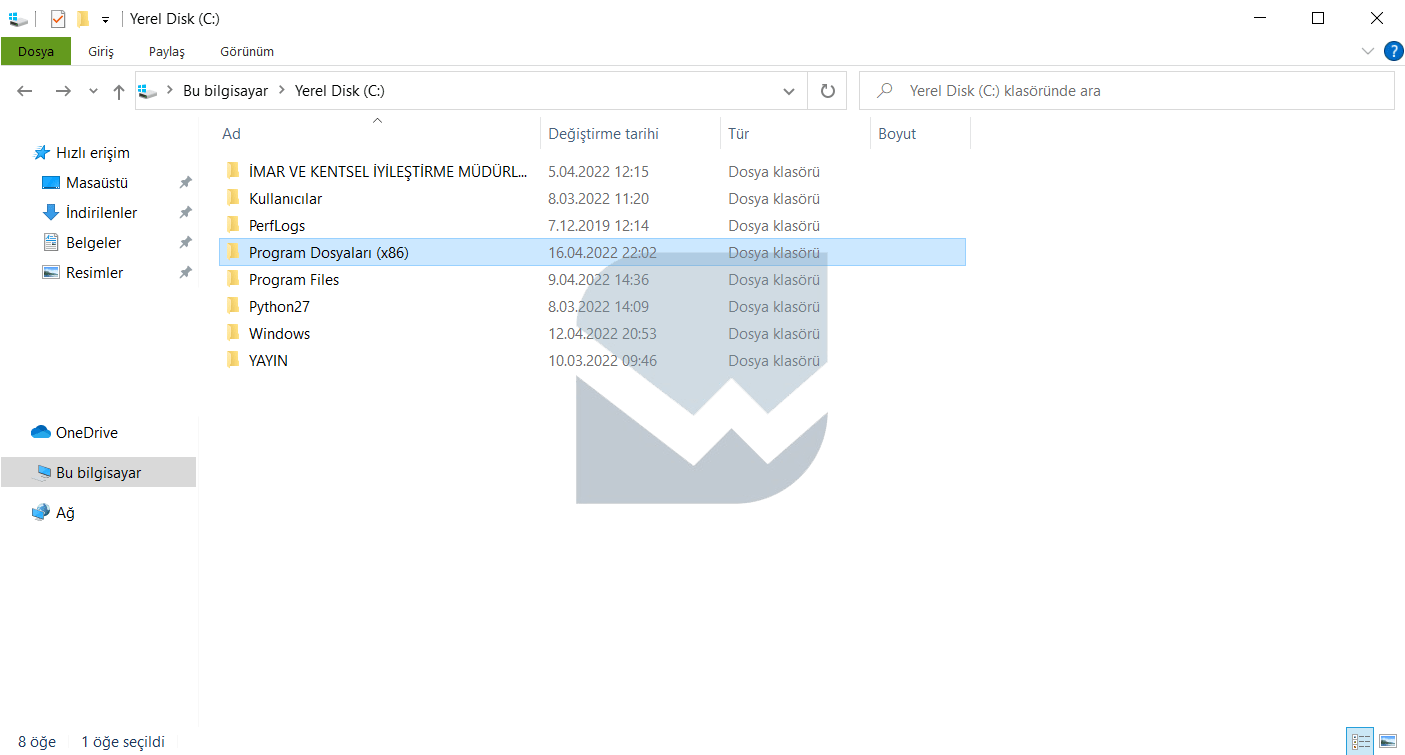
Task: Click the Back navigation arrow
Action: point(25,91)
